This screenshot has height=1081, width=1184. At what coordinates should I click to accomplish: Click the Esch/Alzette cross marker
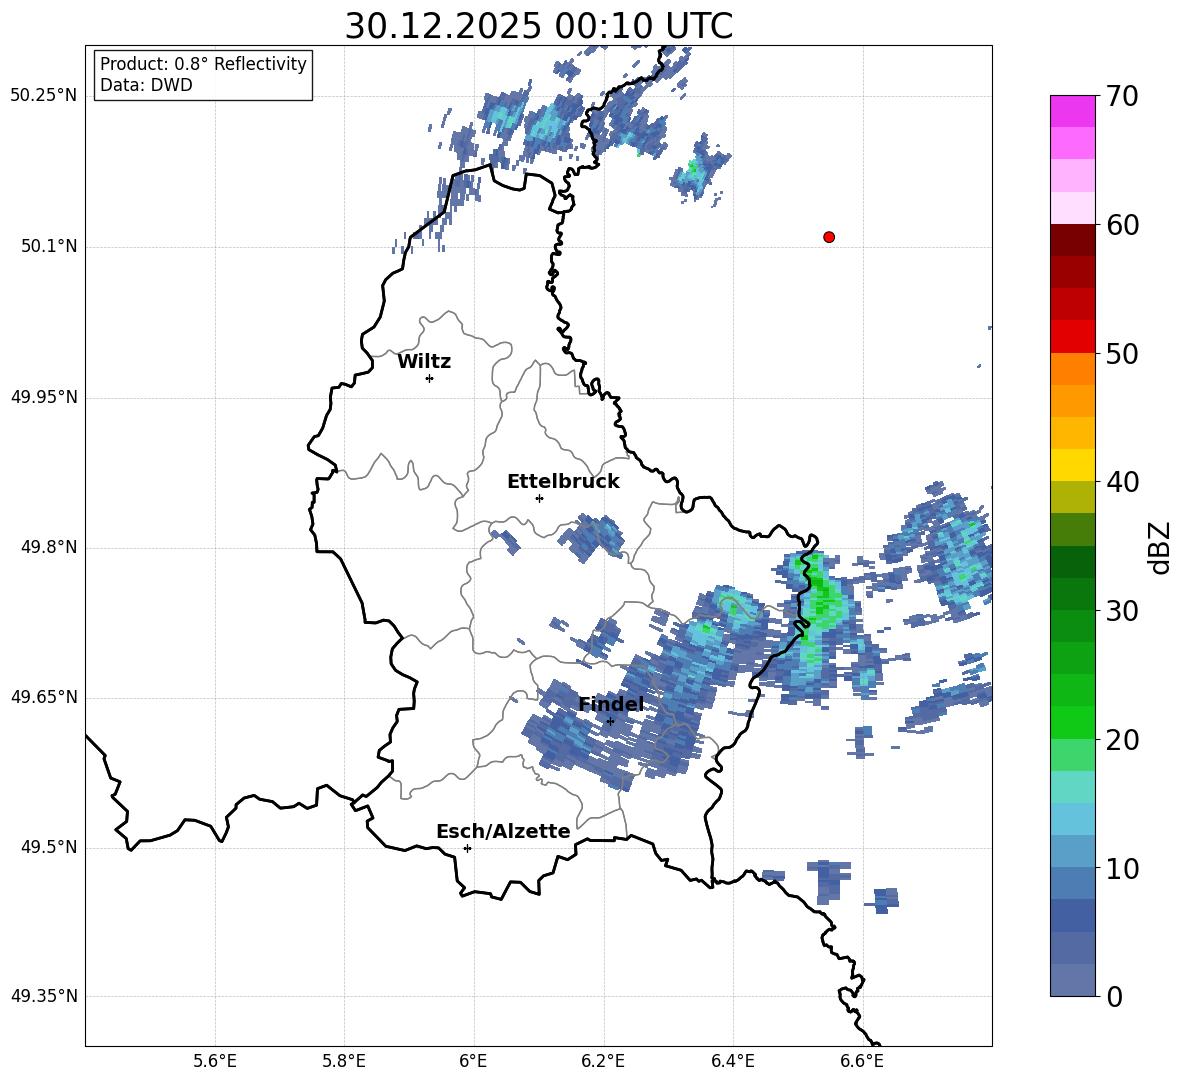(467, 848)
